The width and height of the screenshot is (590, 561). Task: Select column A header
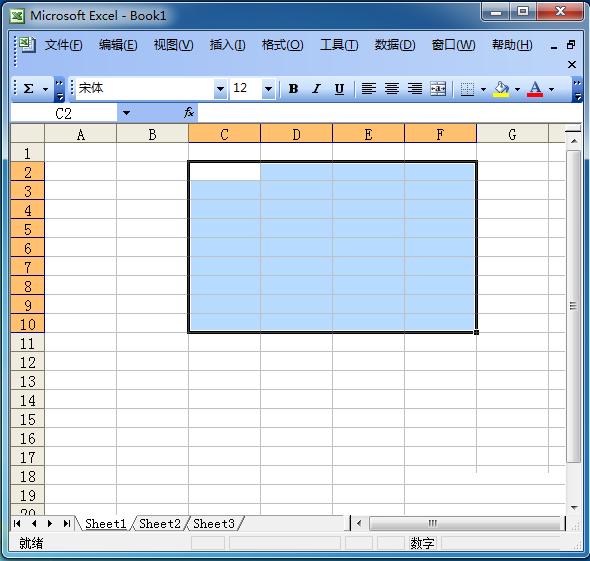tap(81, 134)
